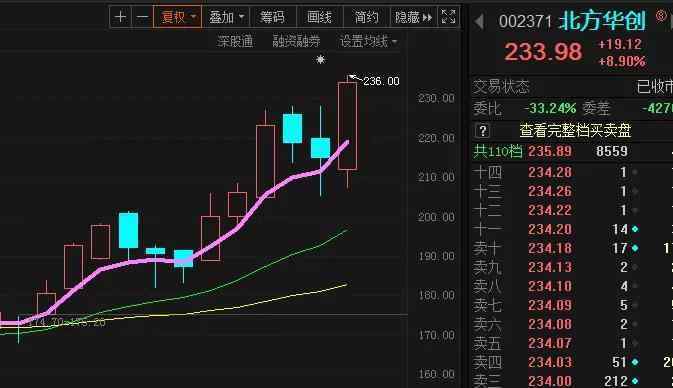
Task: Click the plus zoom-in chart icon
Action: coord(121,17)
